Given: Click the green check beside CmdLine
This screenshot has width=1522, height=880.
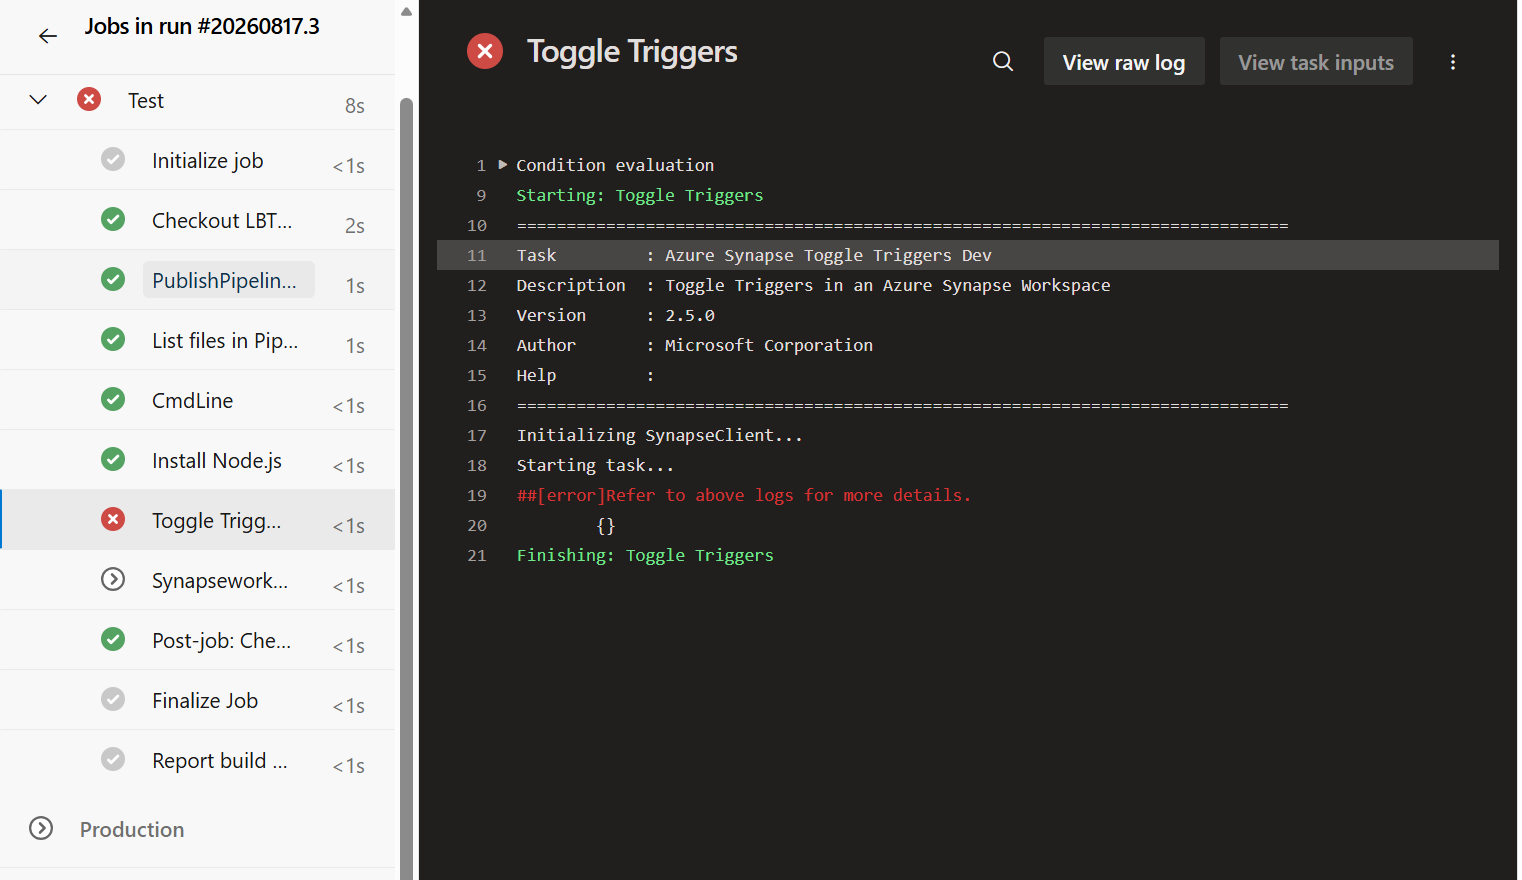Looking at the screenshot, I should [x=113, y=399].
